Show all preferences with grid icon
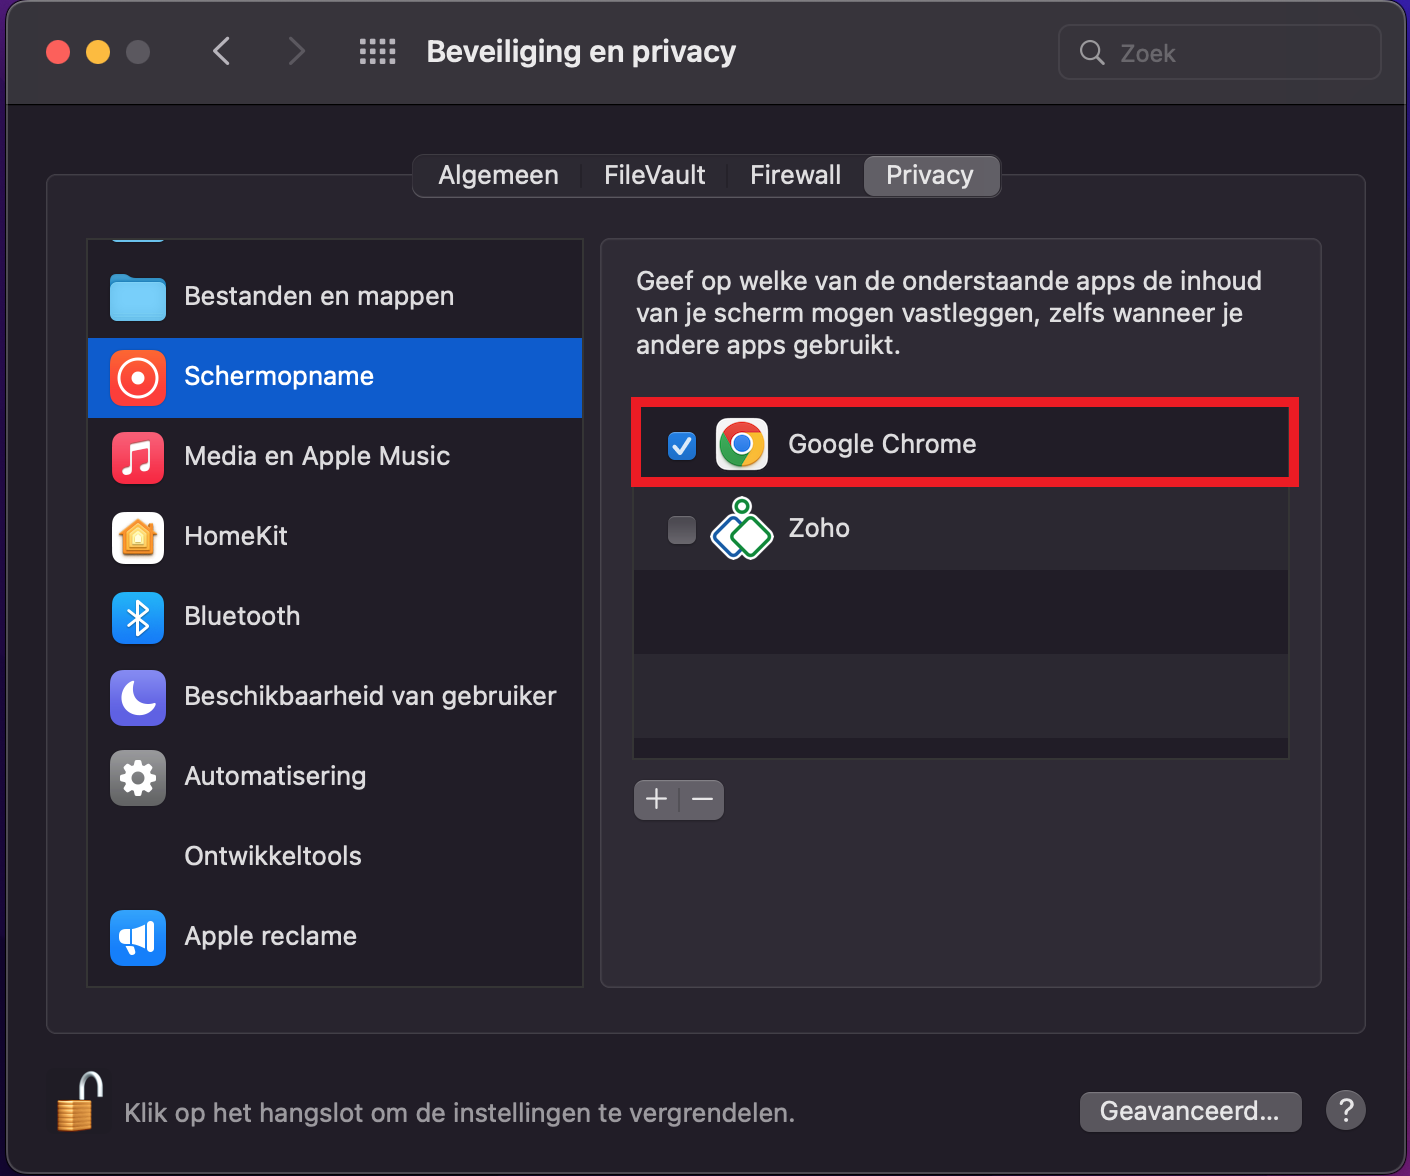Viewport: 1410px width, 1176px height. (x=378, y=52)
